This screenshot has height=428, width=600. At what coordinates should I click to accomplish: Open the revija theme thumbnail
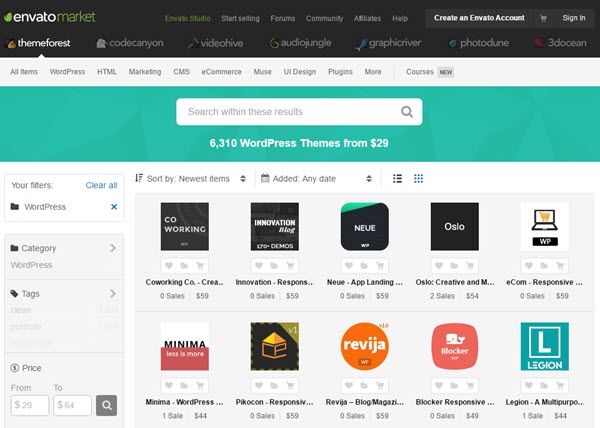[365, 346]
